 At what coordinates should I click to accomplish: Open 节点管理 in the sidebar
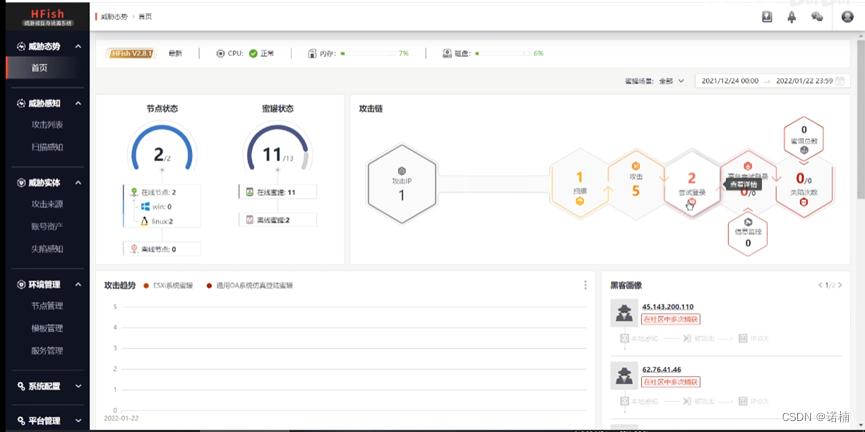(47, 306)
